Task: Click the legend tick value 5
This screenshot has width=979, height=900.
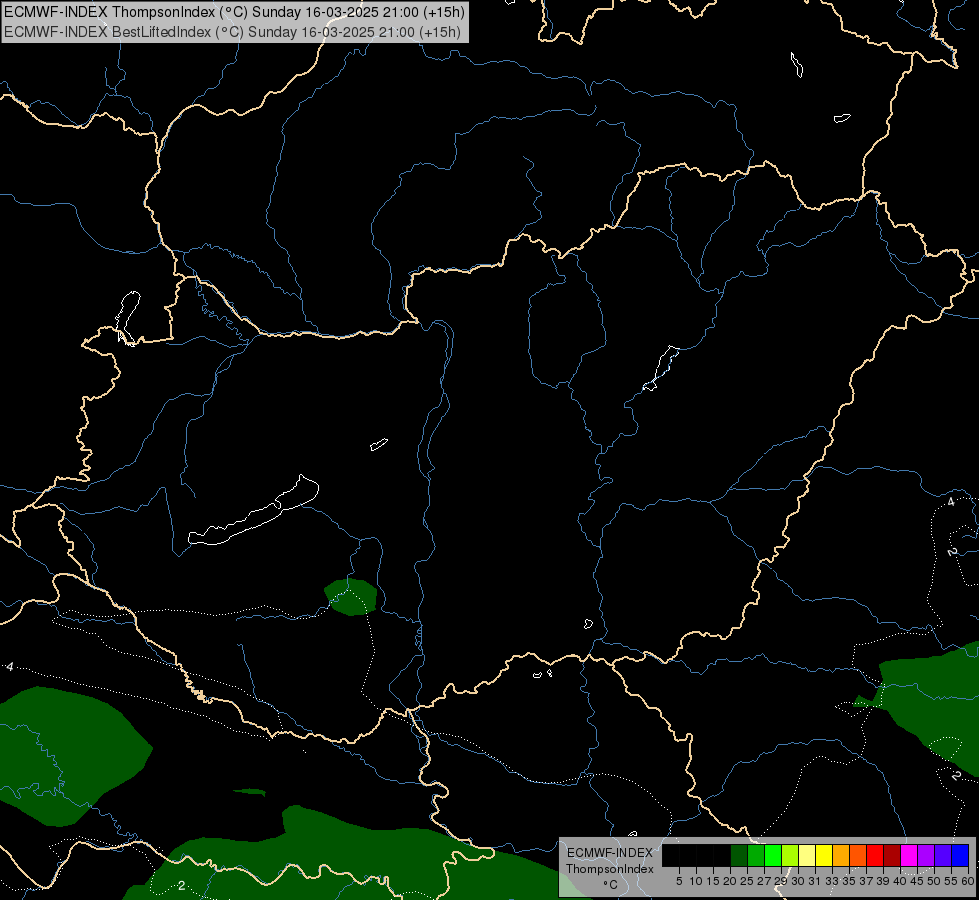Action: click(679, 881)
